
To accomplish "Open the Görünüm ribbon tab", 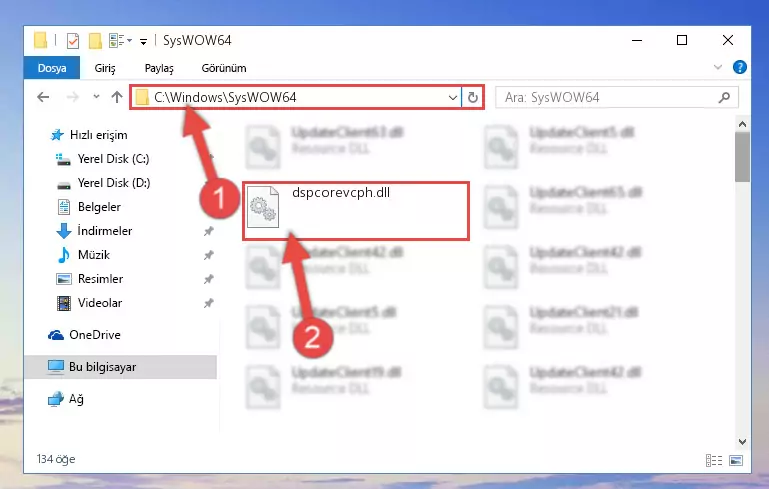I will 224,68.
